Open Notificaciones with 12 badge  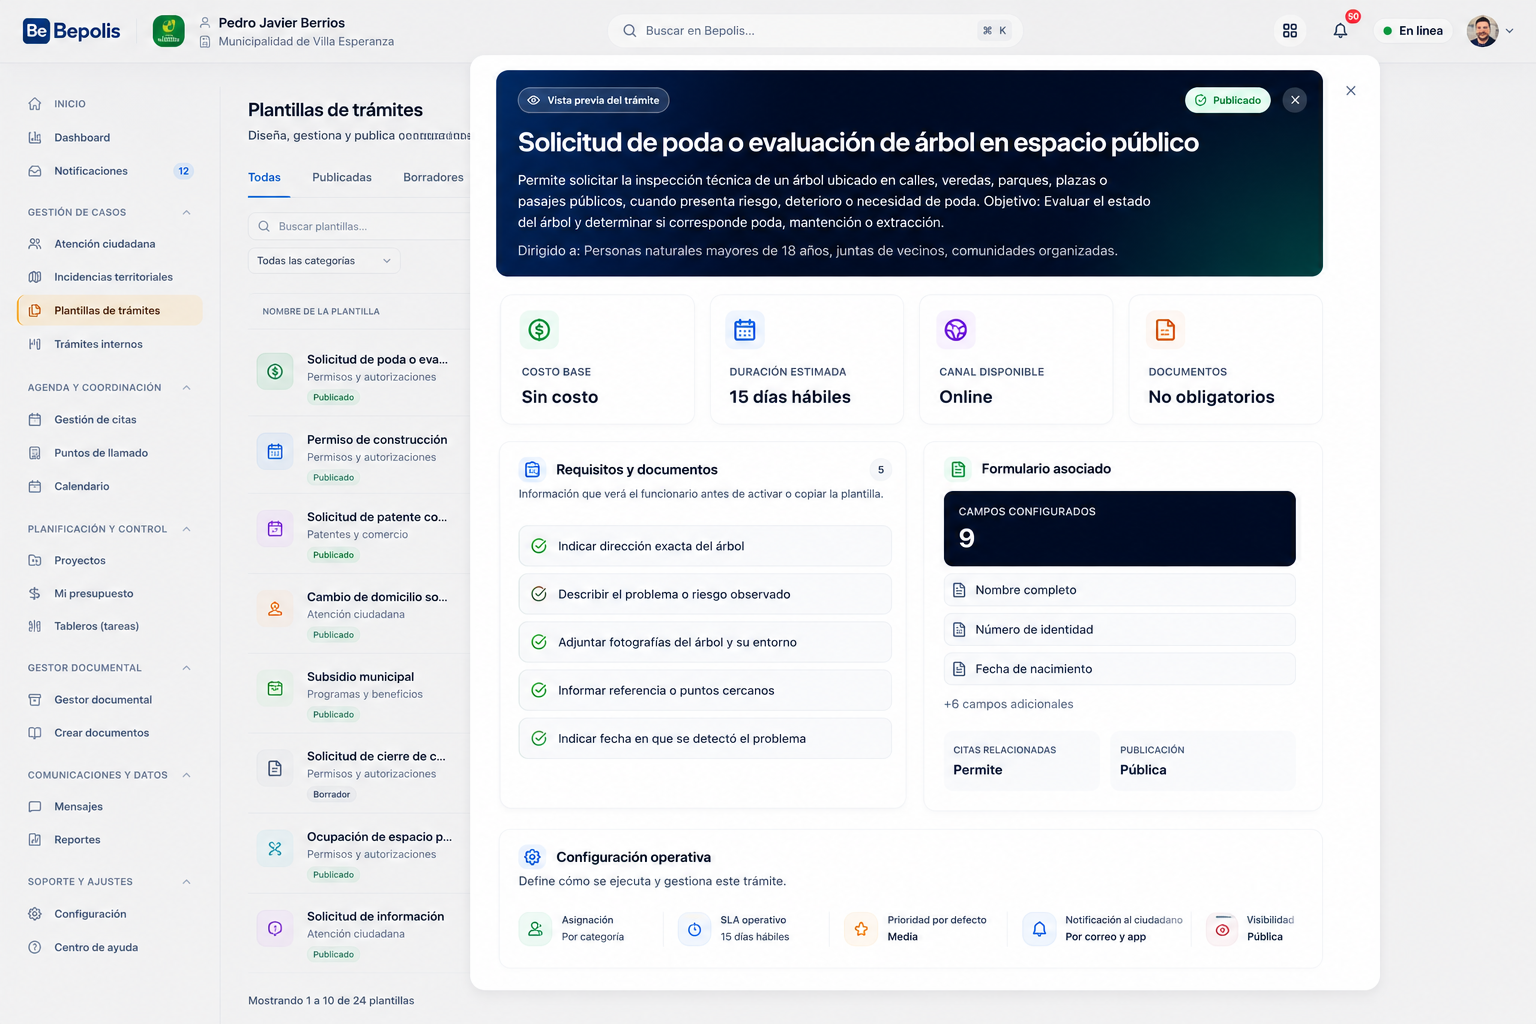[110, 171]
